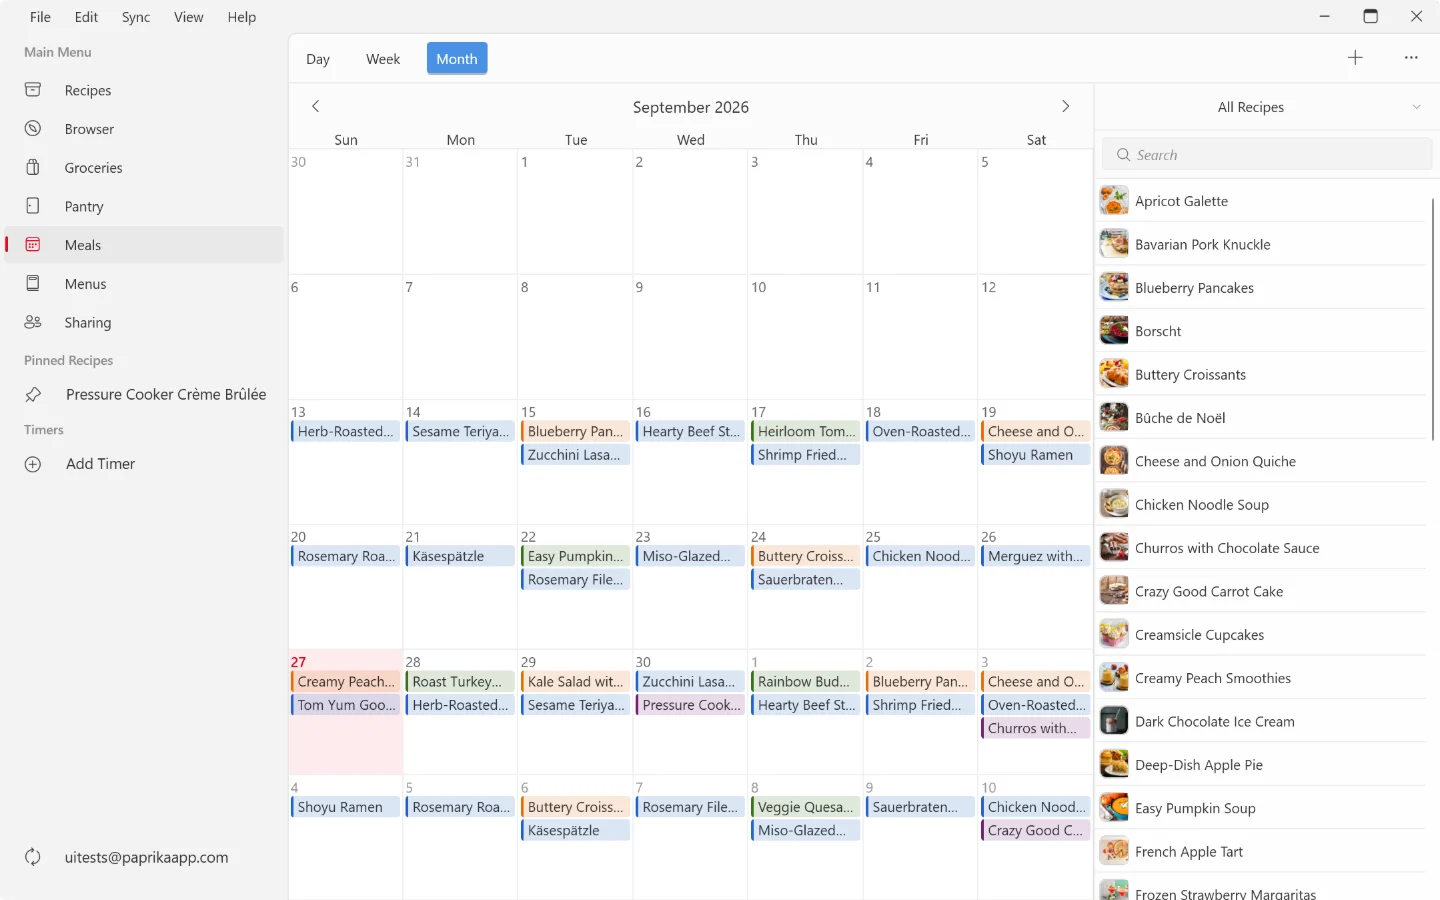Click the recipe list scrollbar
1440x900 pixels.
(x=1433, y=320)
